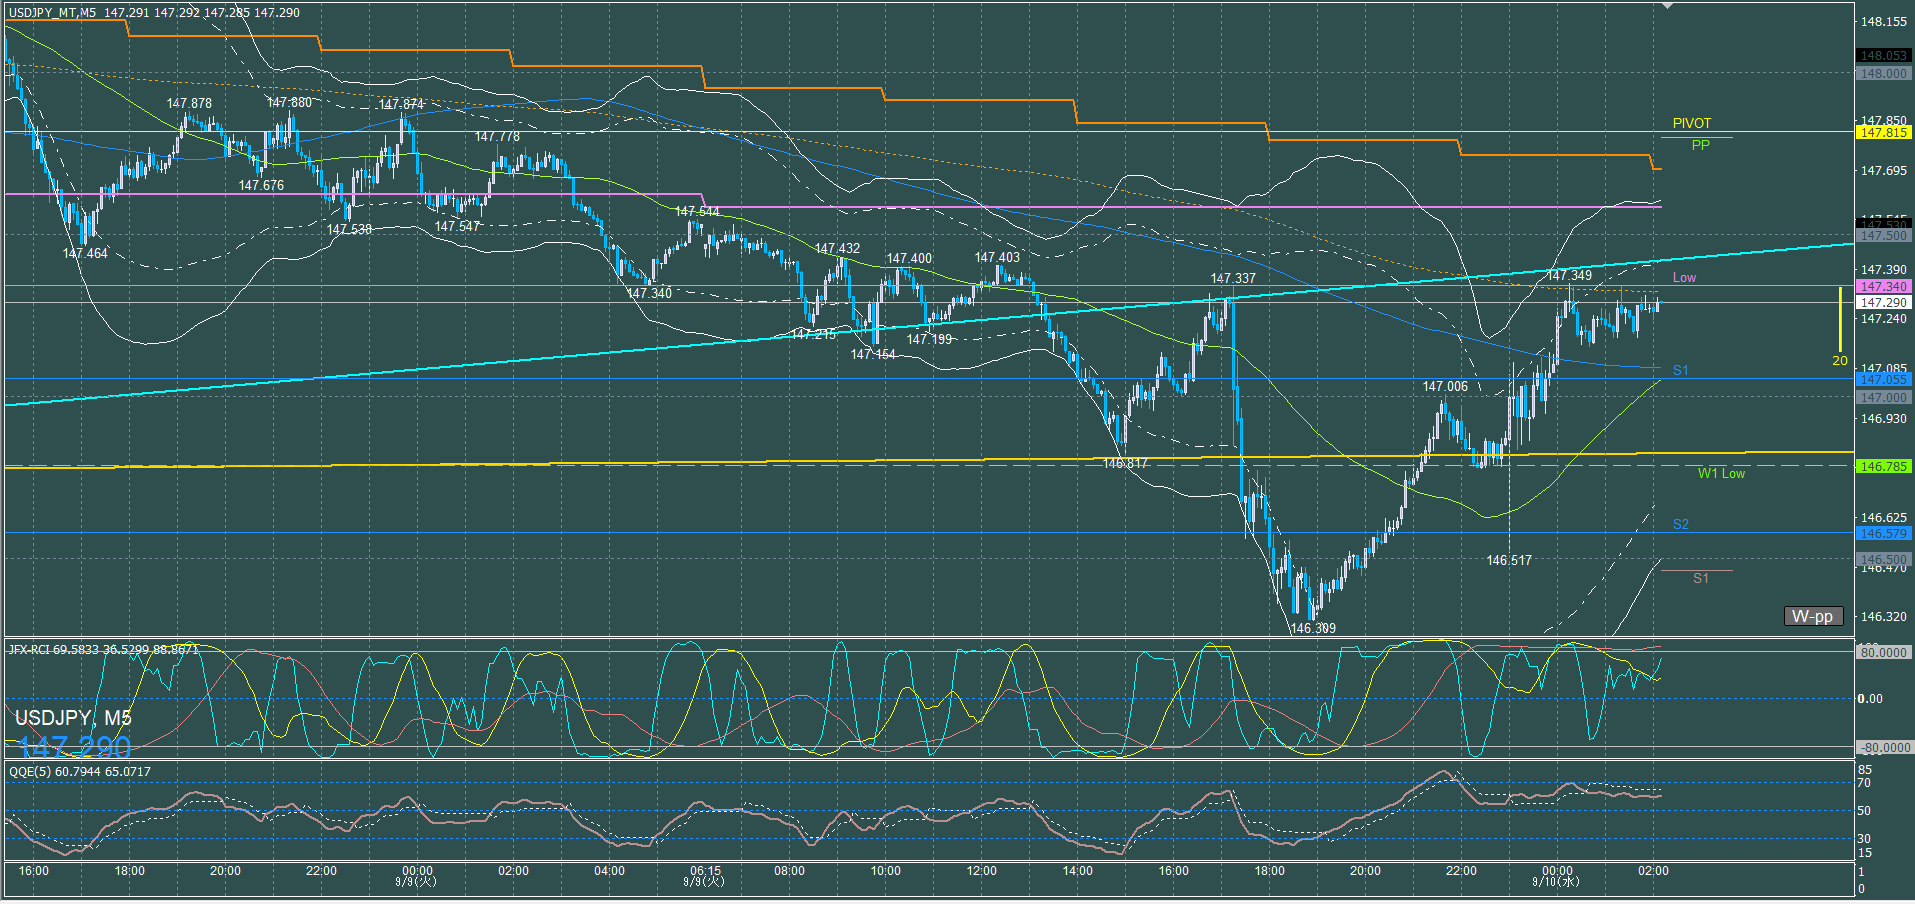Click the pink Low level label
The width and height of the screenshot is (1915, 904).
(1684, 277)
